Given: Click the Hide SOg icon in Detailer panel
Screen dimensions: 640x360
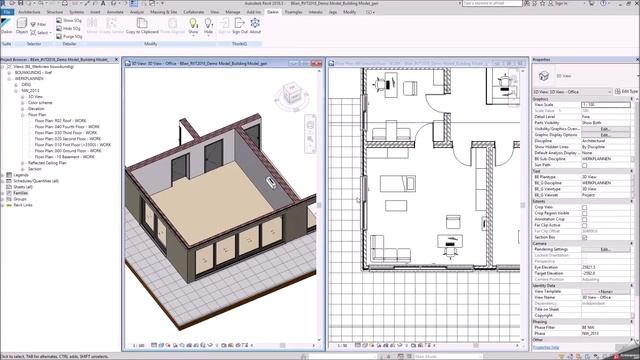Looking at the screenshot, I should (59, 29).
